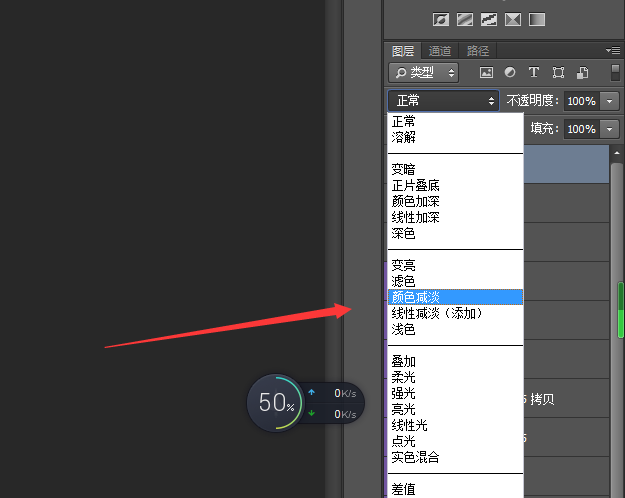This screenshot has height=498, width=625.
Task: Click the Gradient Map adjustment icon
Action: click(x=537, y=19)
